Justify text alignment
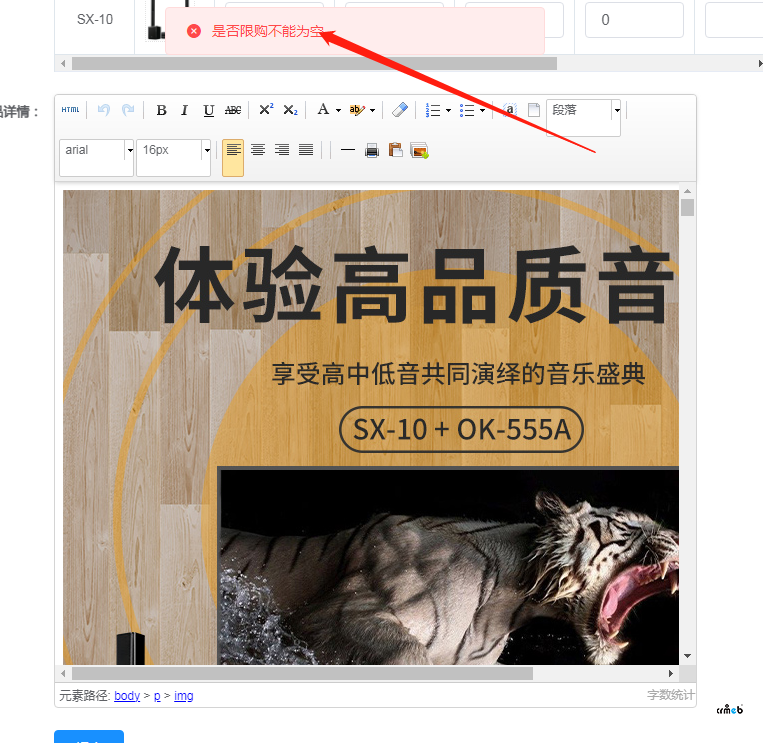 click(x=306, y=150)
